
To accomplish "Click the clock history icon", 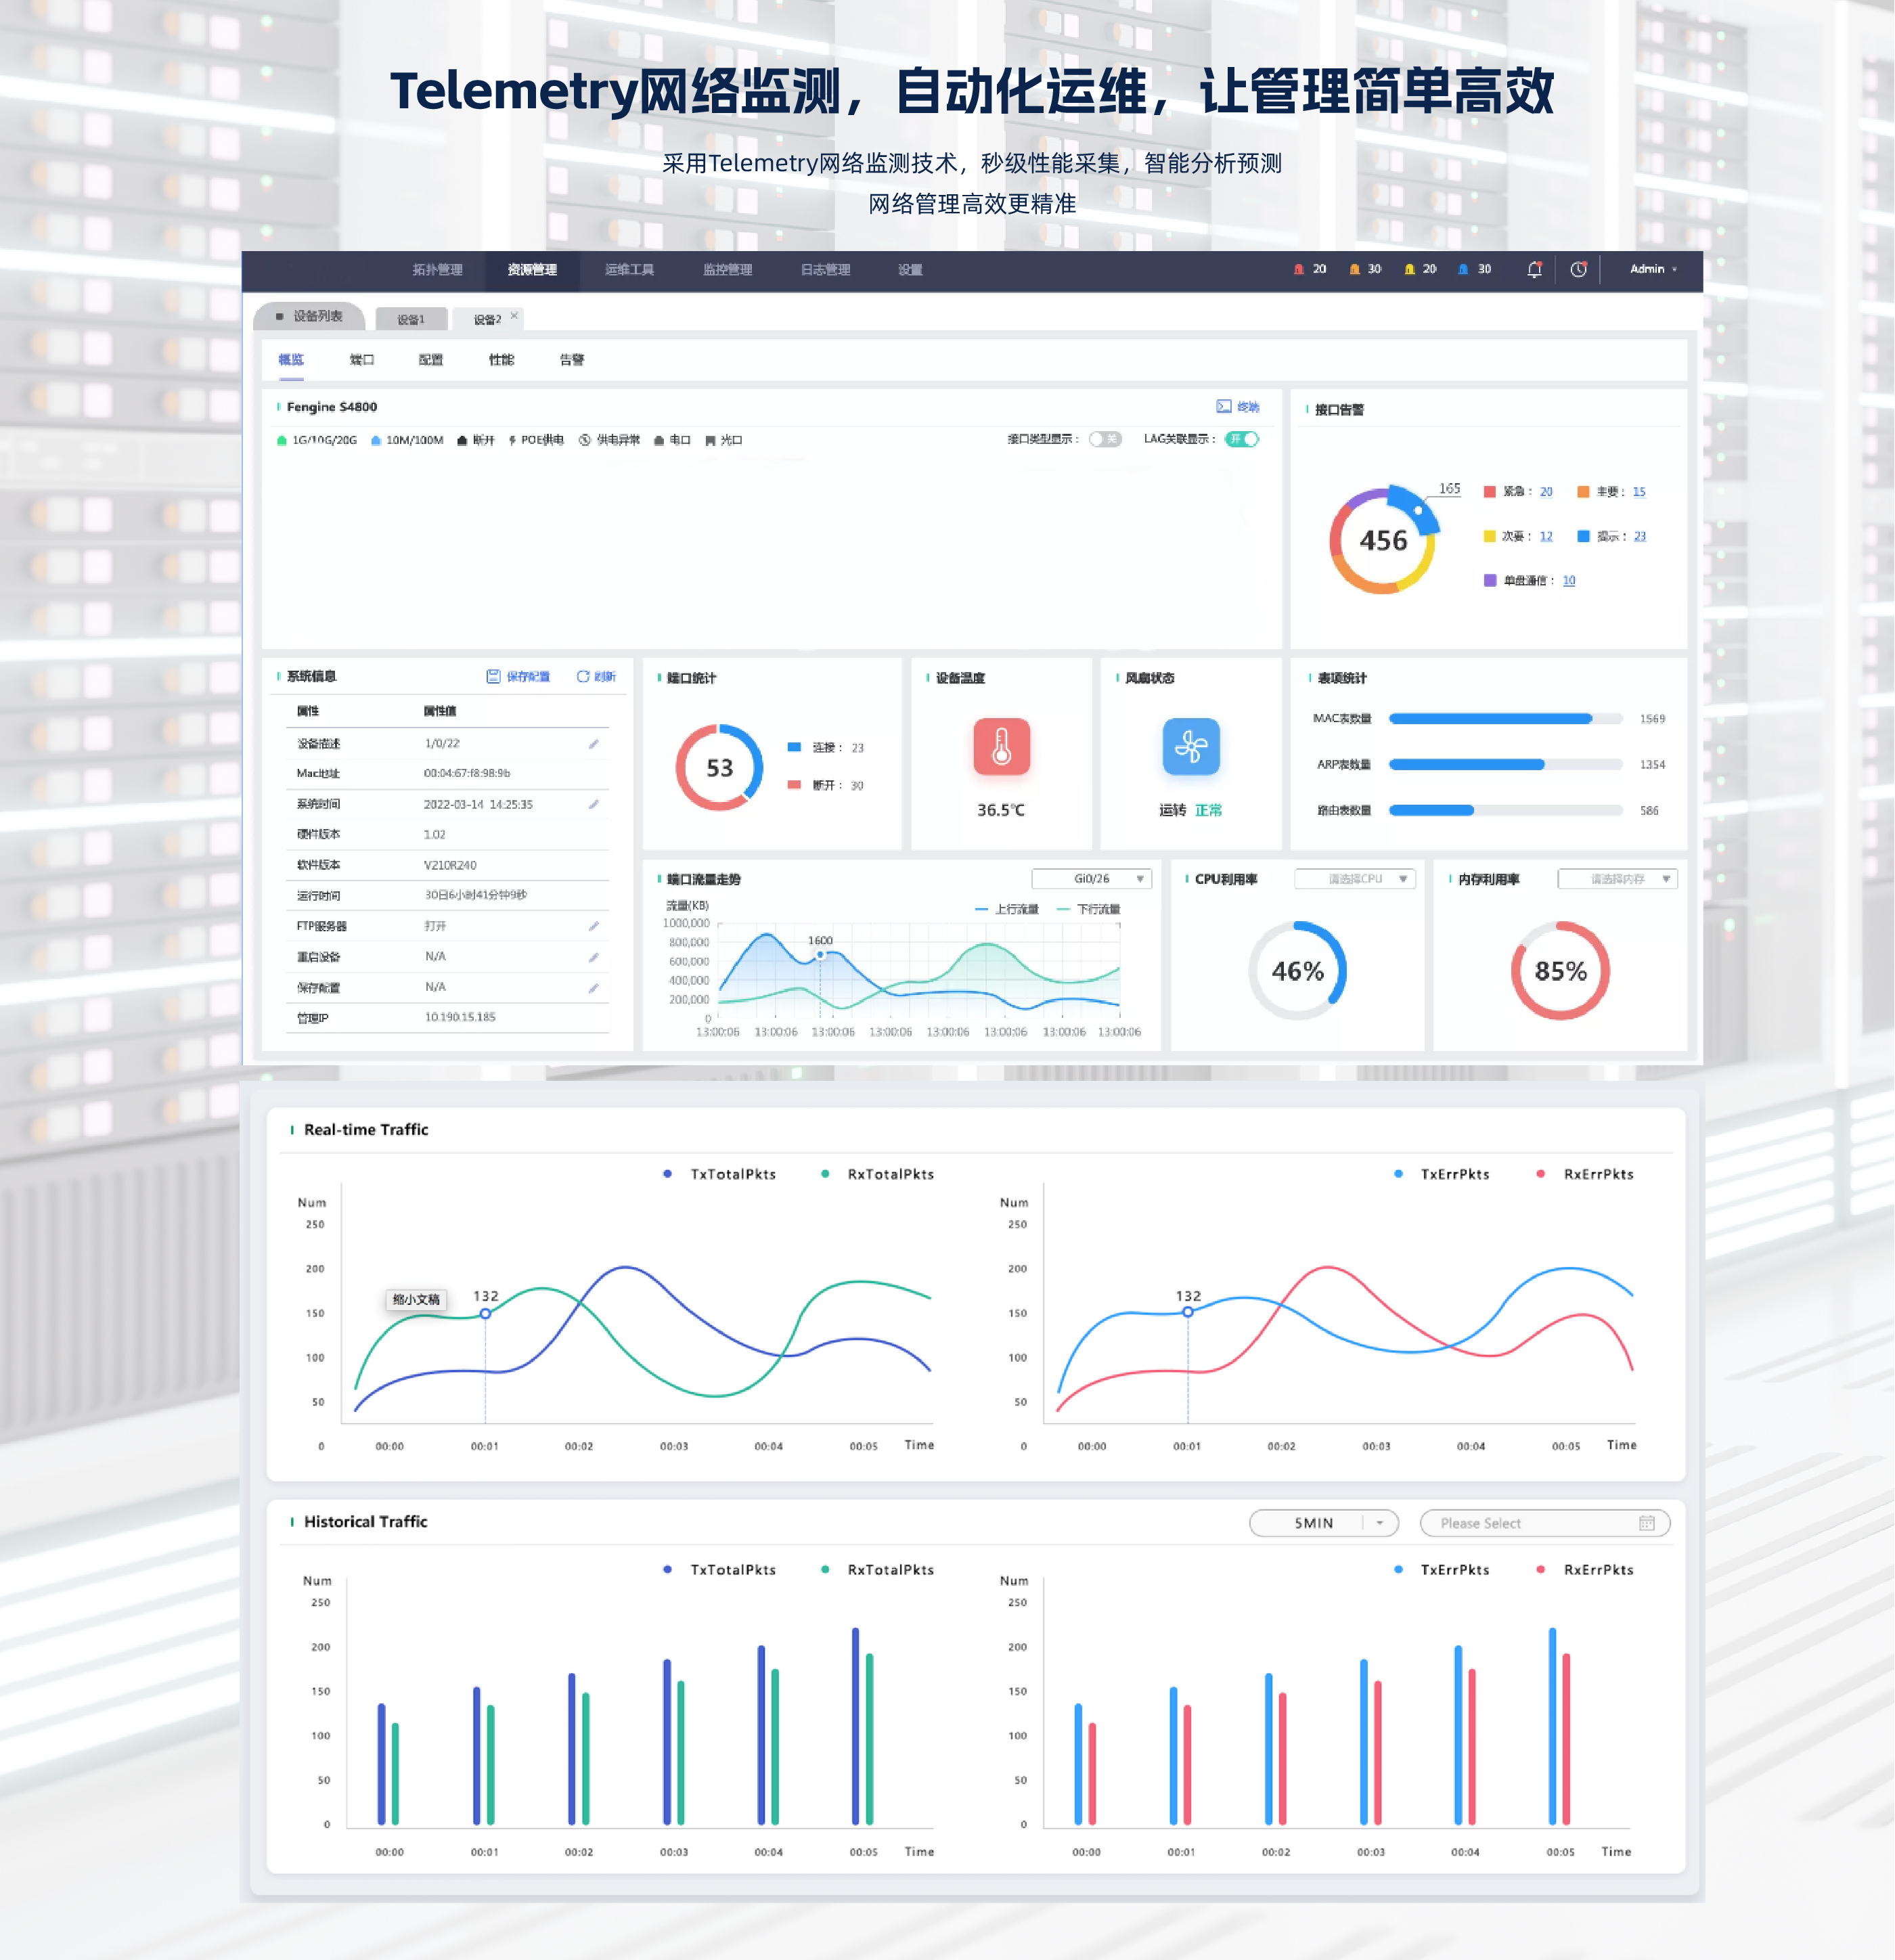I will tap(1578, 269).
